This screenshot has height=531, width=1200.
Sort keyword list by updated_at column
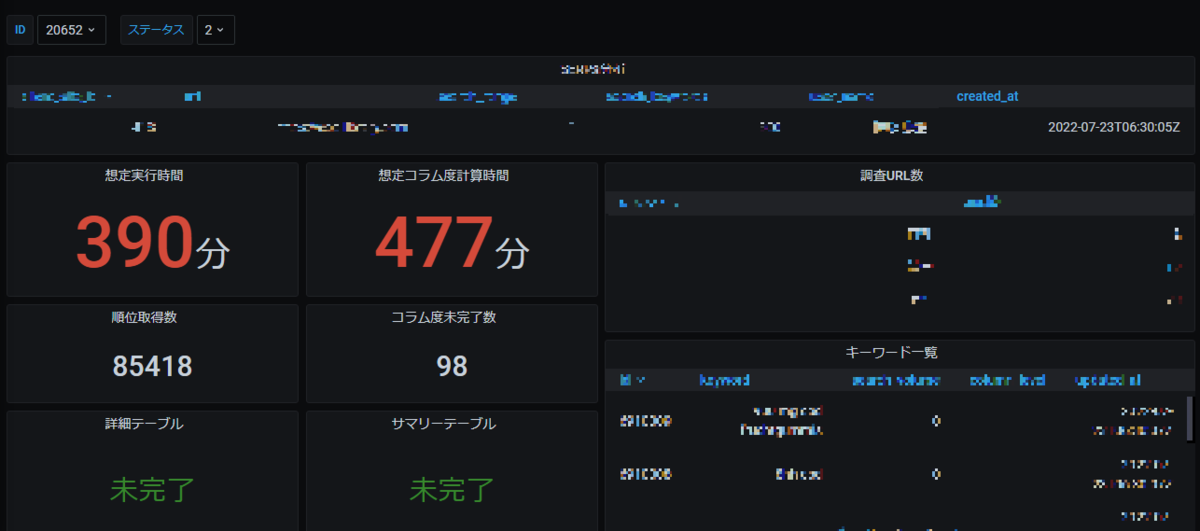(x=1108, y=381)
